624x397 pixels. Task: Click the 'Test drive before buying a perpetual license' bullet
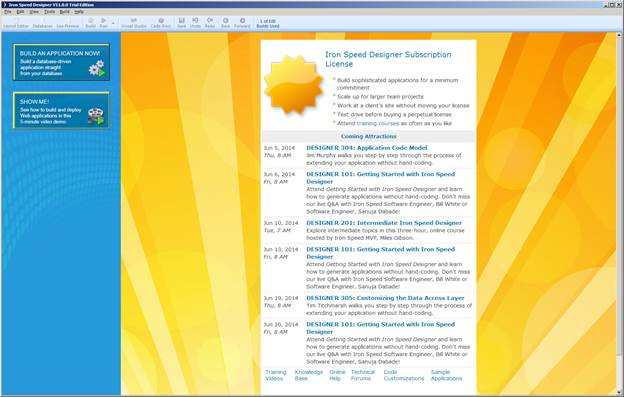(394, 114)
